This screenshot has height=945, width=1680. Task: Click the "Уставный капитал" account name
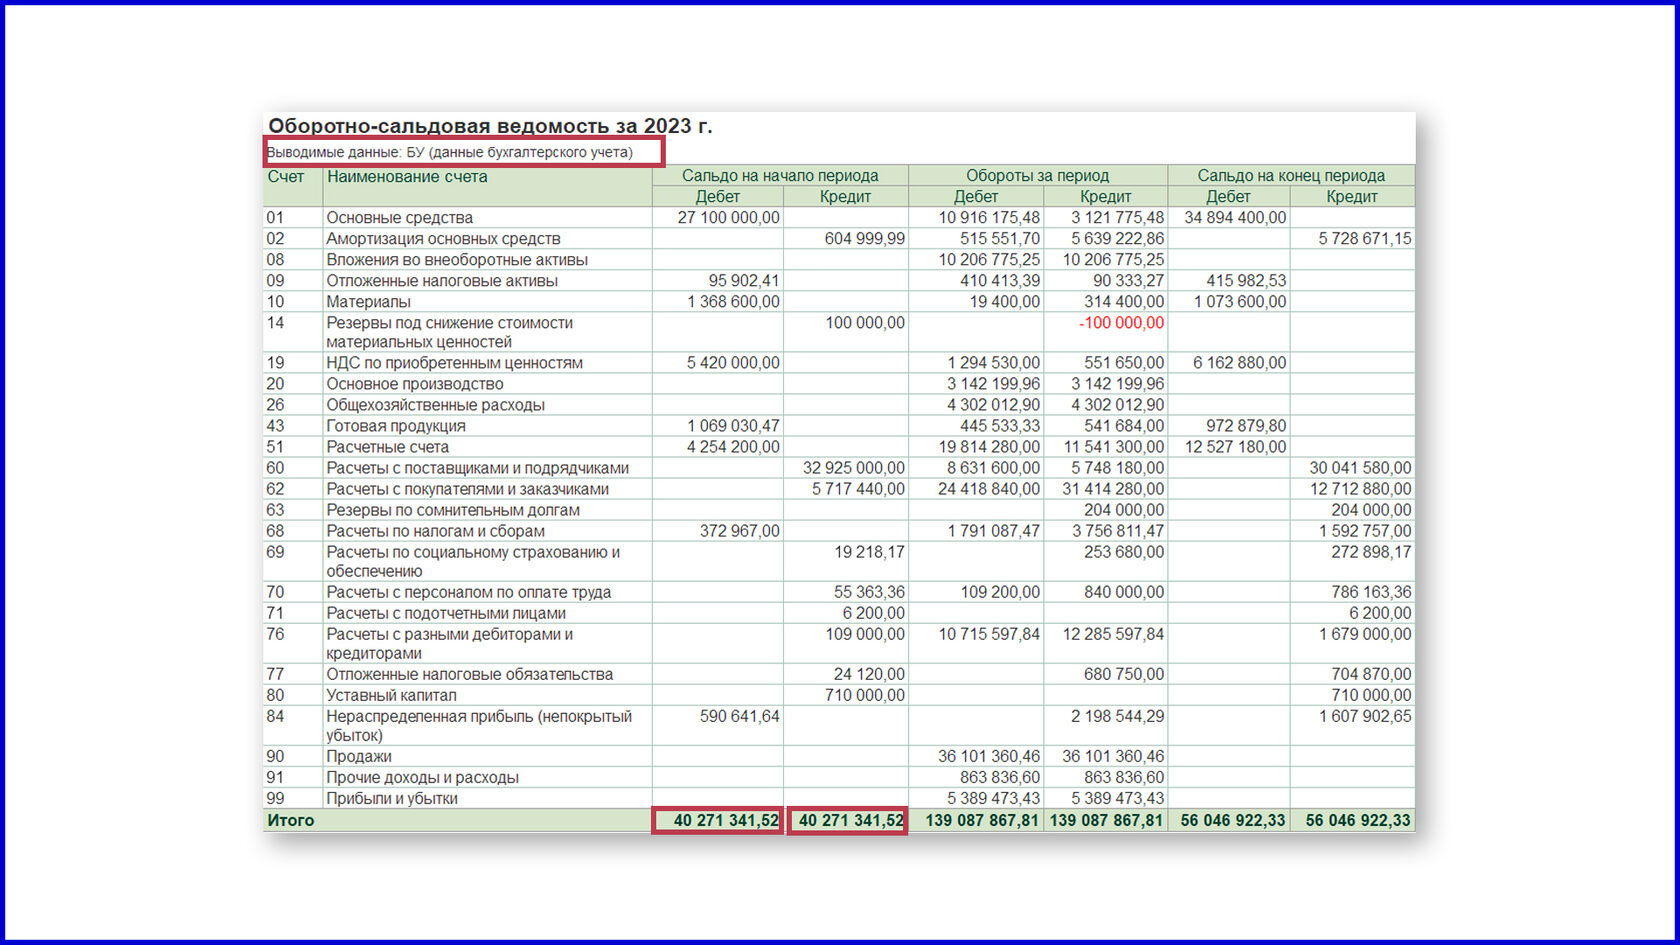click(391, 695)
